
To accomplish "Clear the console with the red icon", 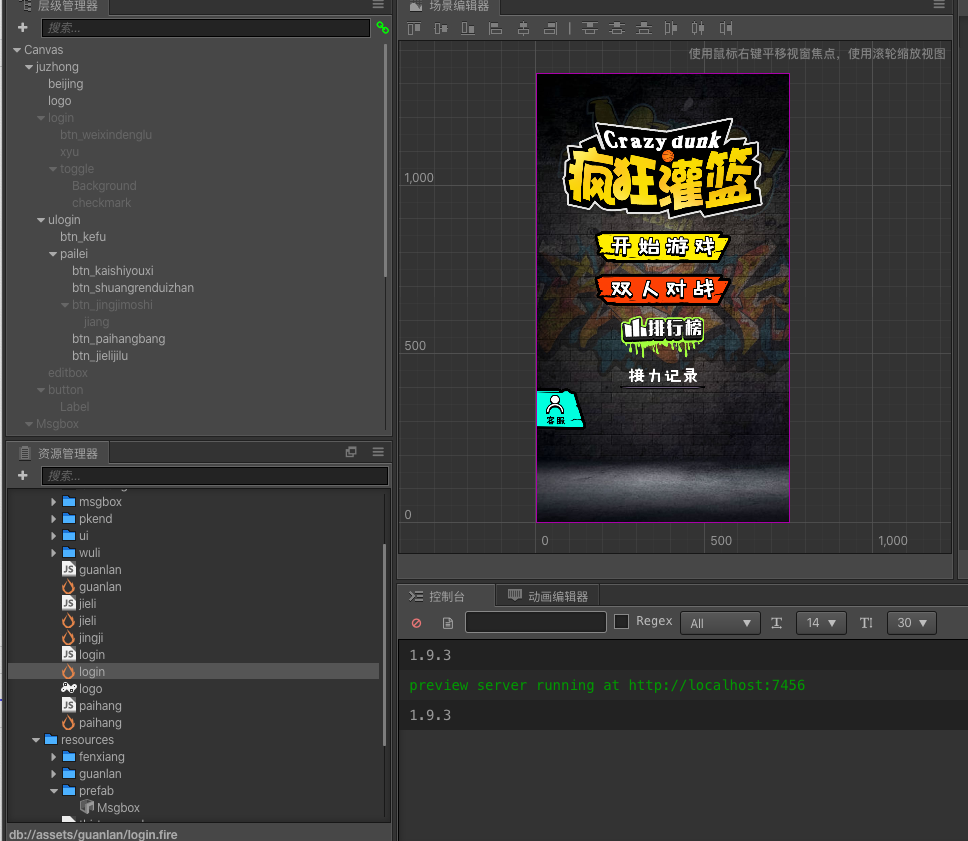I will pyautogui.click(x=417, y=623).
